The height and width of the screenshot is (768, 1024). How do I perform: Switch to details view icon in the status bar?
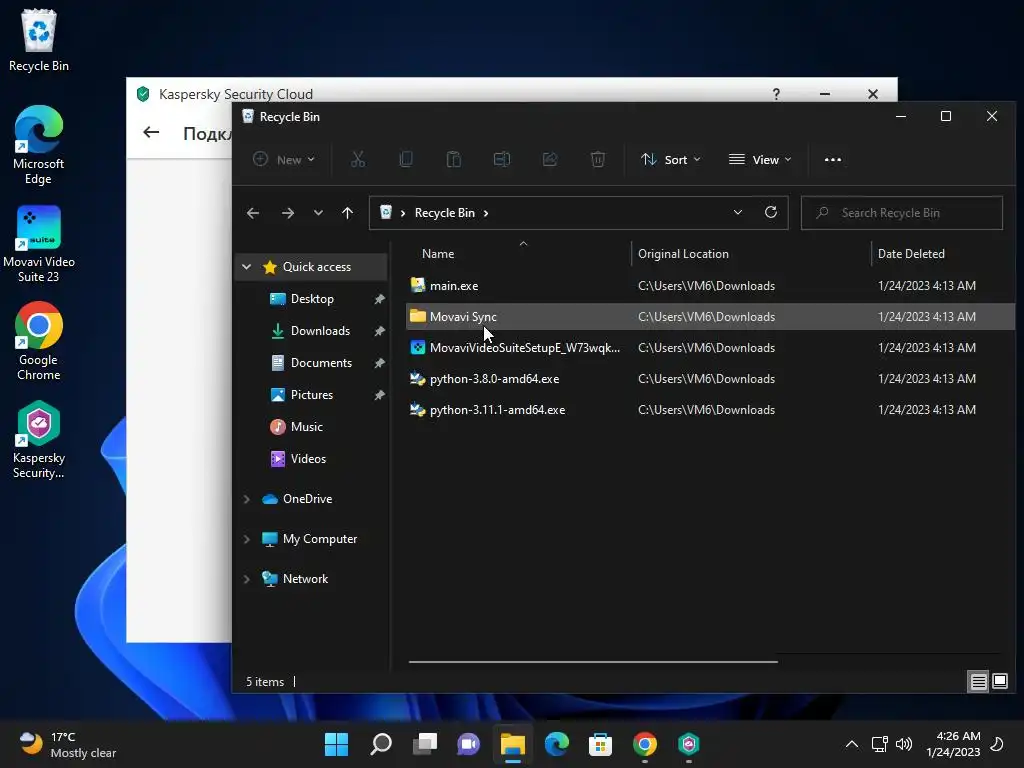(978, 682)
